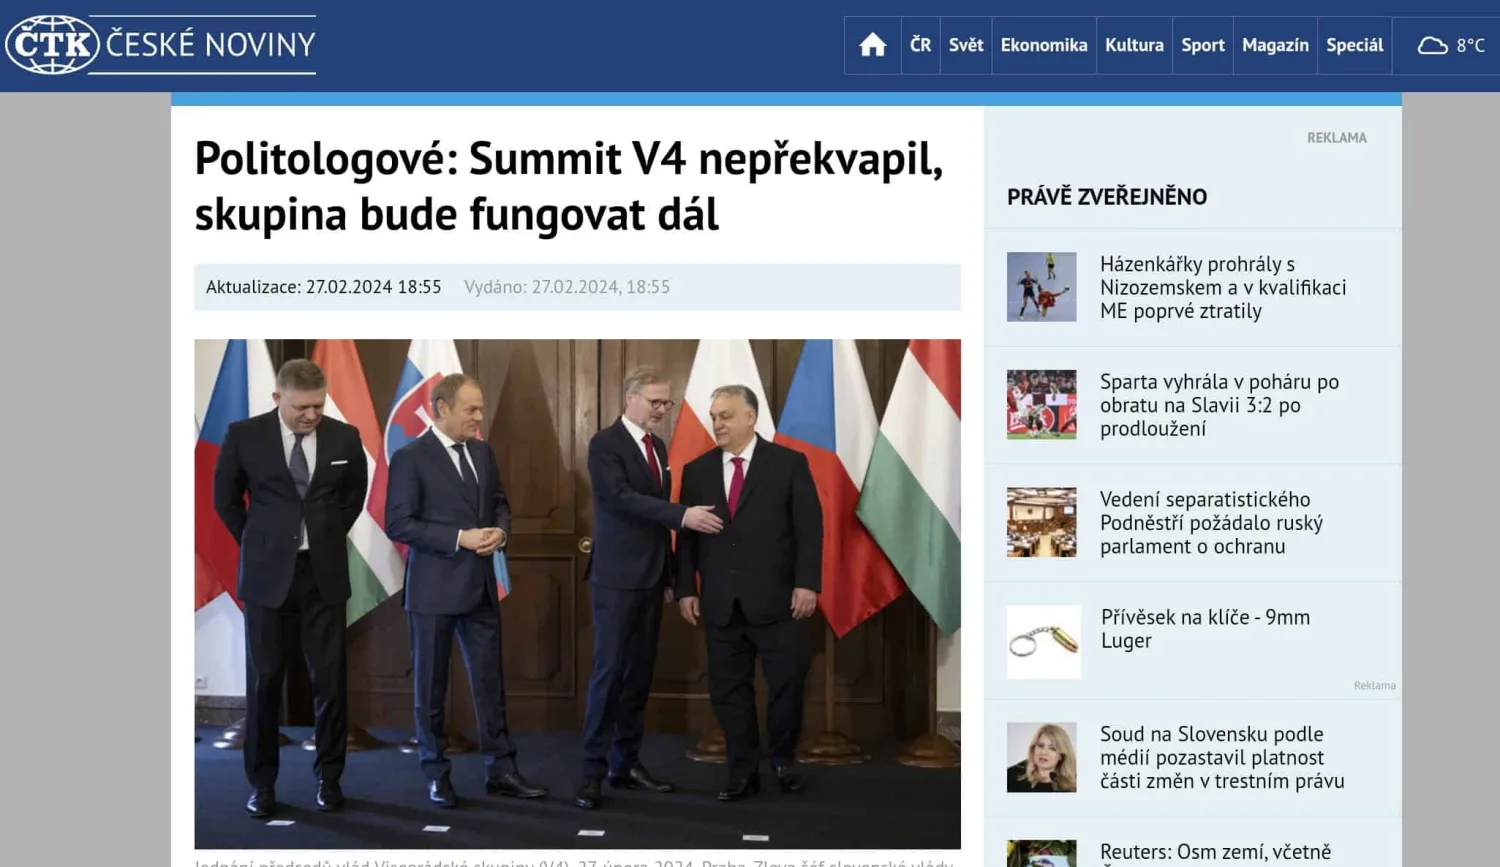Image resolution: width=1500 pixels, height=867 pixels.
Task: Select the Ekonomika menu item
Action: (x=1044, y=45)
